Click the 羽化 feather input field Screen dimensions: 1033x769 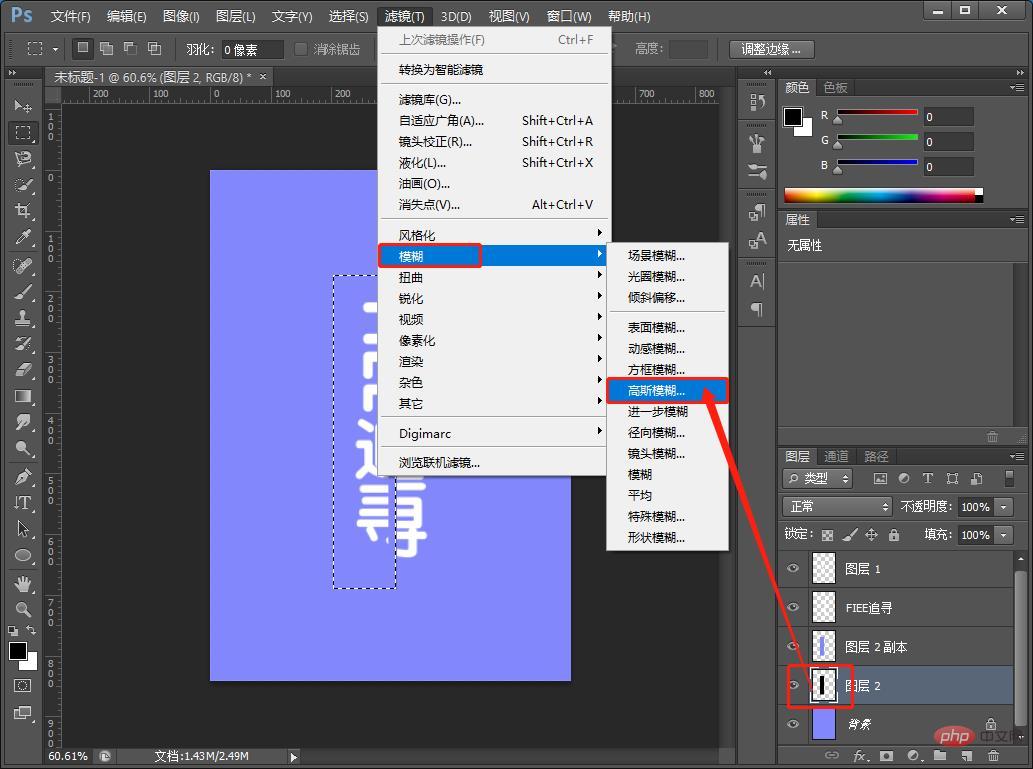[x=252, y=49]
